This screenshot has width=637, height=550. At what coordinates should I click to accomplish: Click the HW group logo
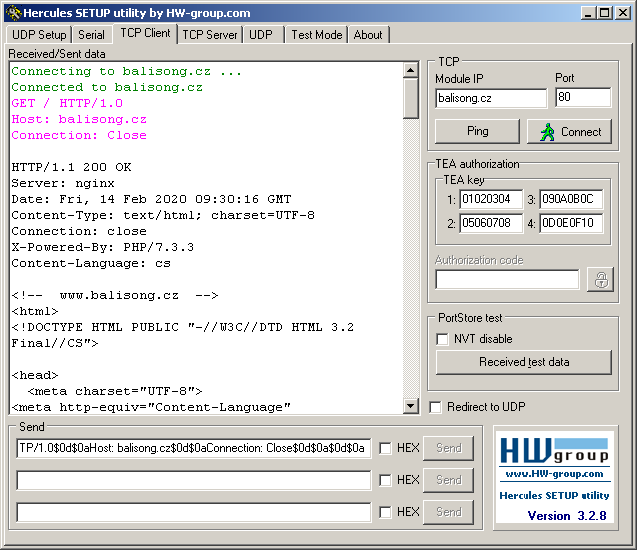[x=555, y=452]
